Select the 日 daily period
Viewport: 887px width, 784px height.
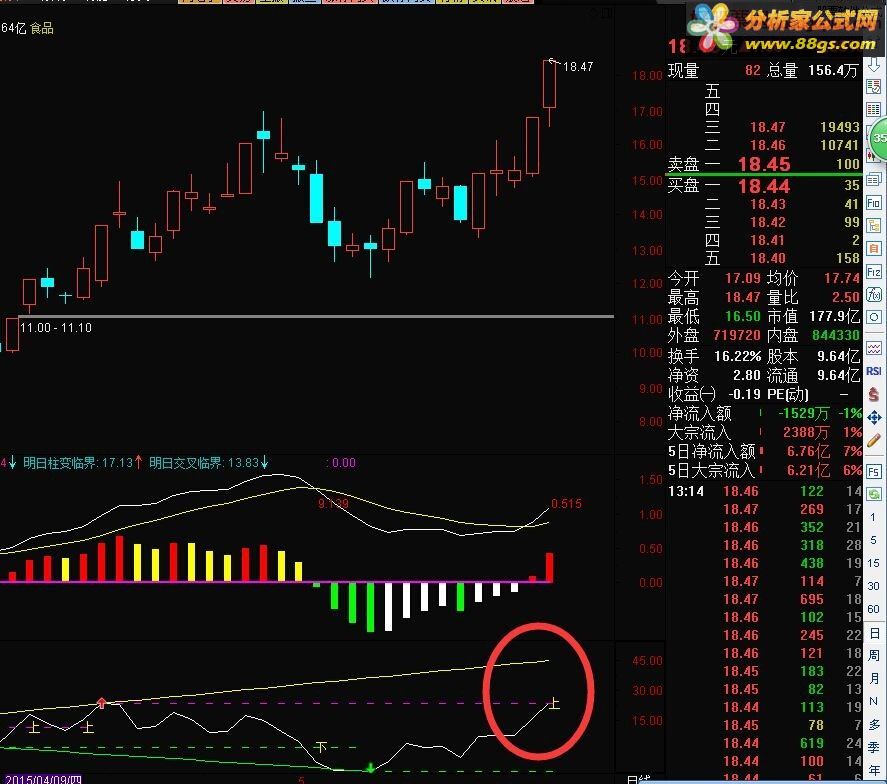pyautogui.click(x=874, y=634)
